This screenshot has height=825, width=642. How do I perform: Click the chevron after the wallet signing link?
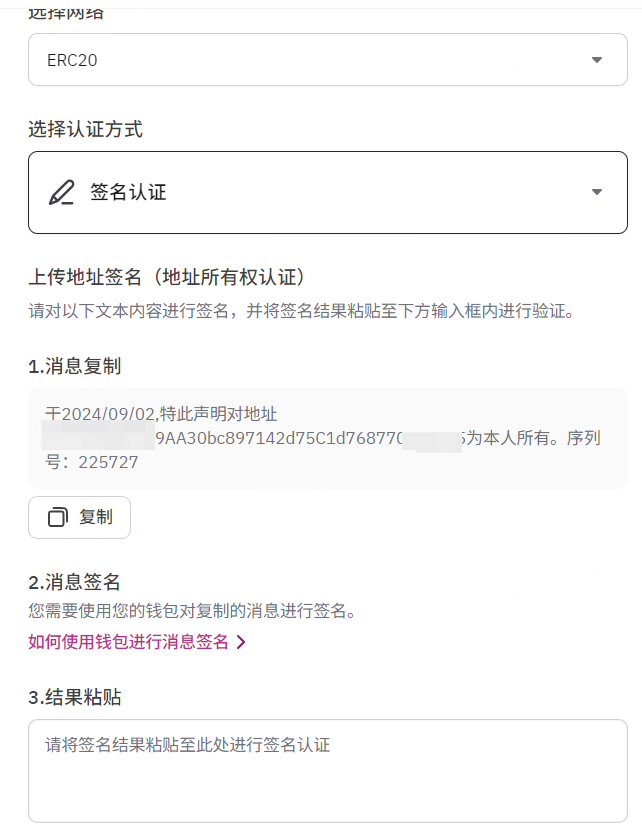click(x=241, y=642)
